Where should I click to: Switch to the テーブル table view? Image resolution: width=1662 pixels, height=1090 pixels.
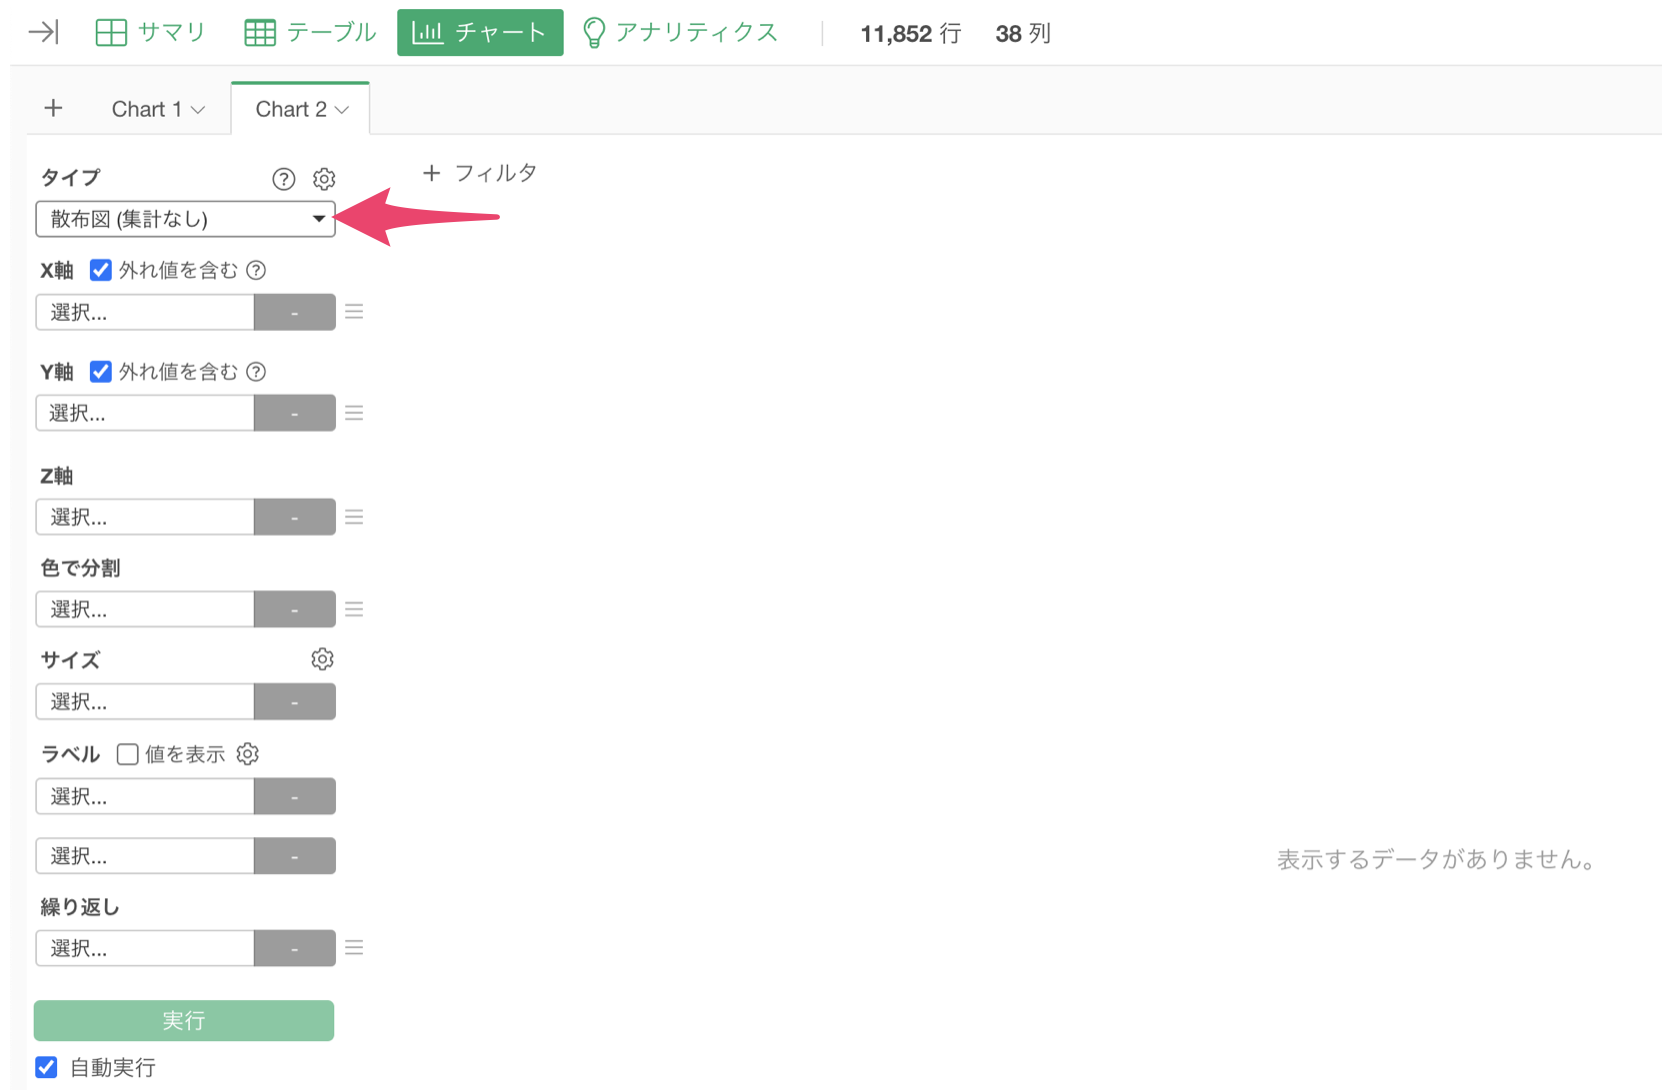click(310, 33)
